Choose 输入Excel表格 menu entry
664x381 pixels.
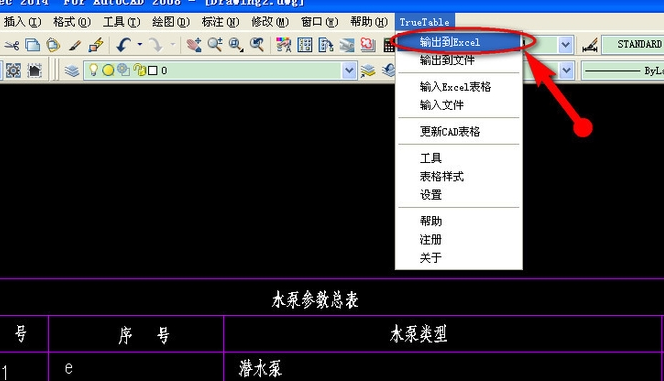click(x=459, y=87)
